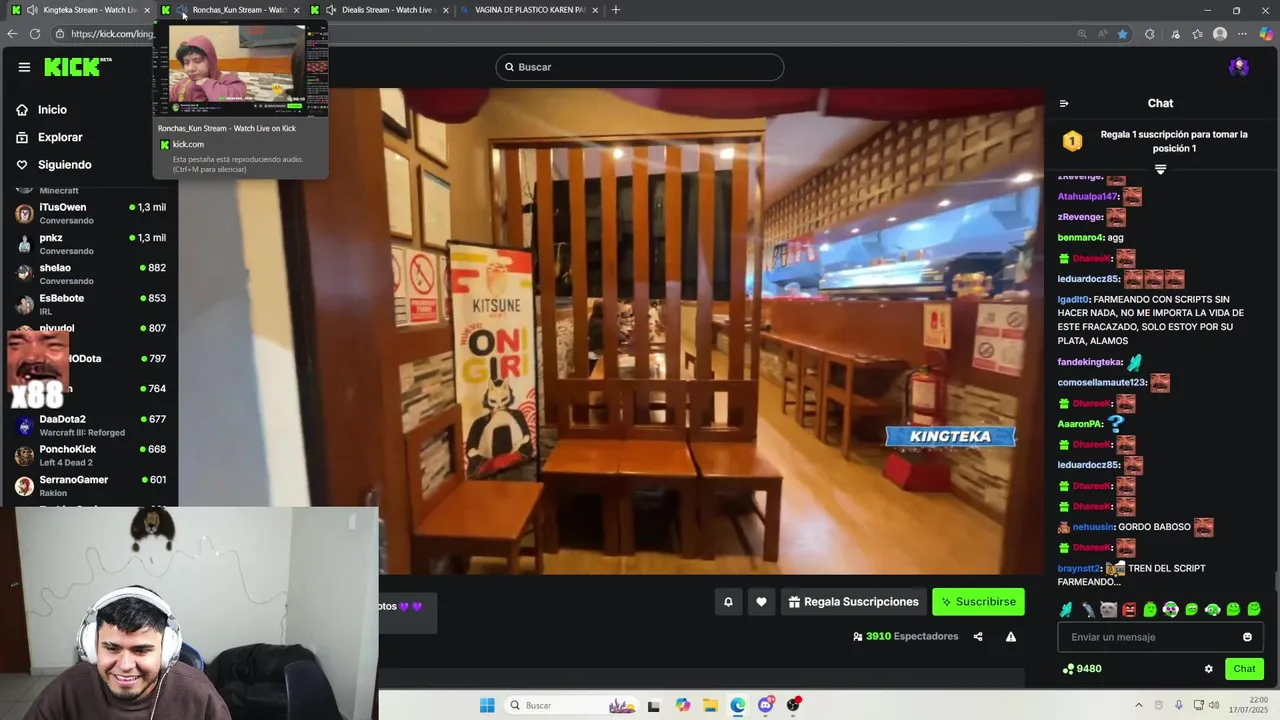Click the nehuusin username in chat
1280x720 pixels.
[1093, 527]
